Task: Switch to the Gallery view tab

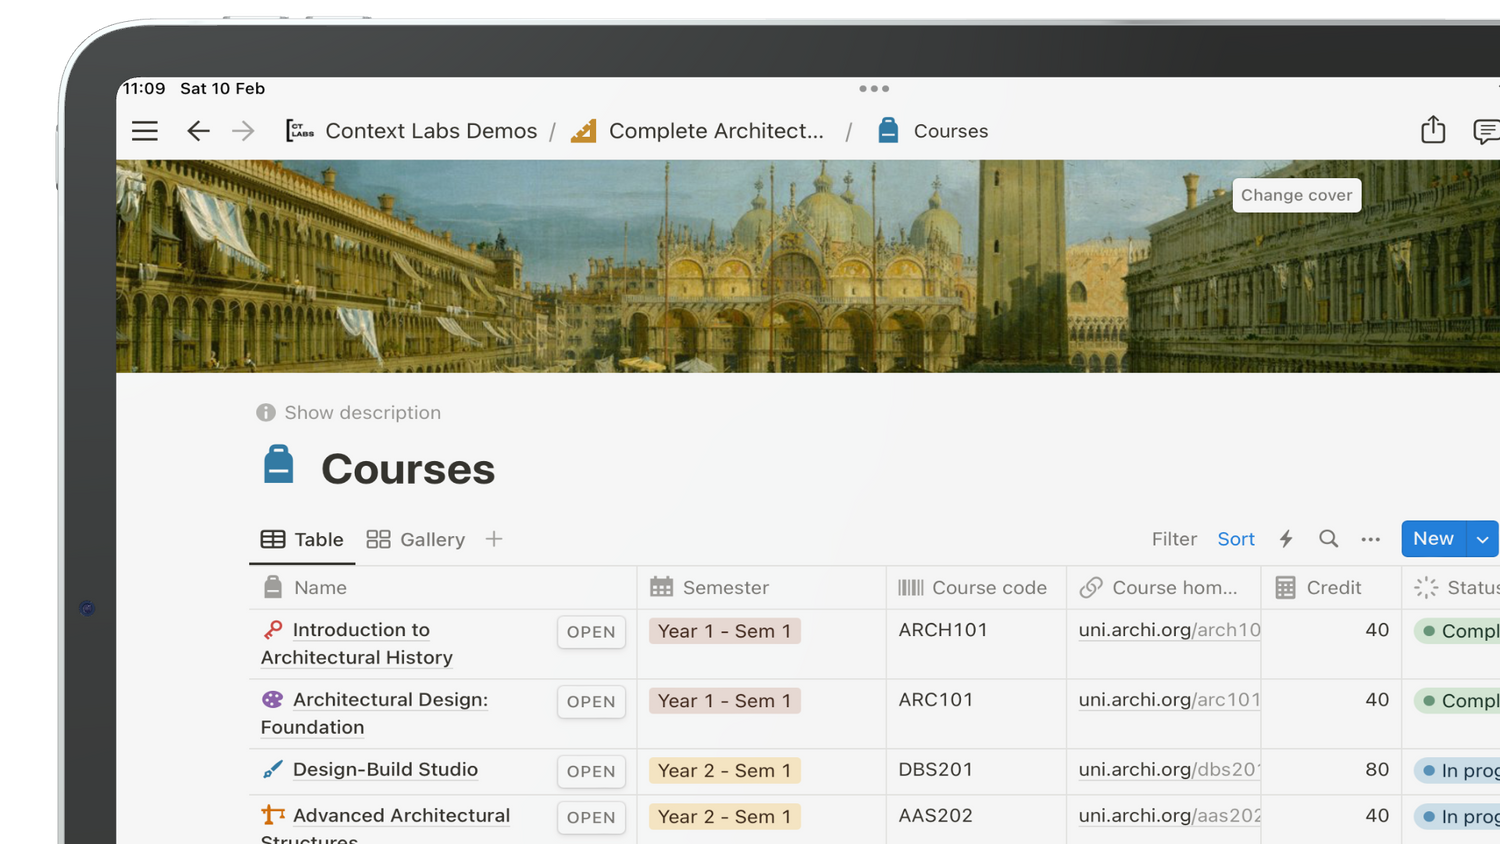Action: click(416, 539)
